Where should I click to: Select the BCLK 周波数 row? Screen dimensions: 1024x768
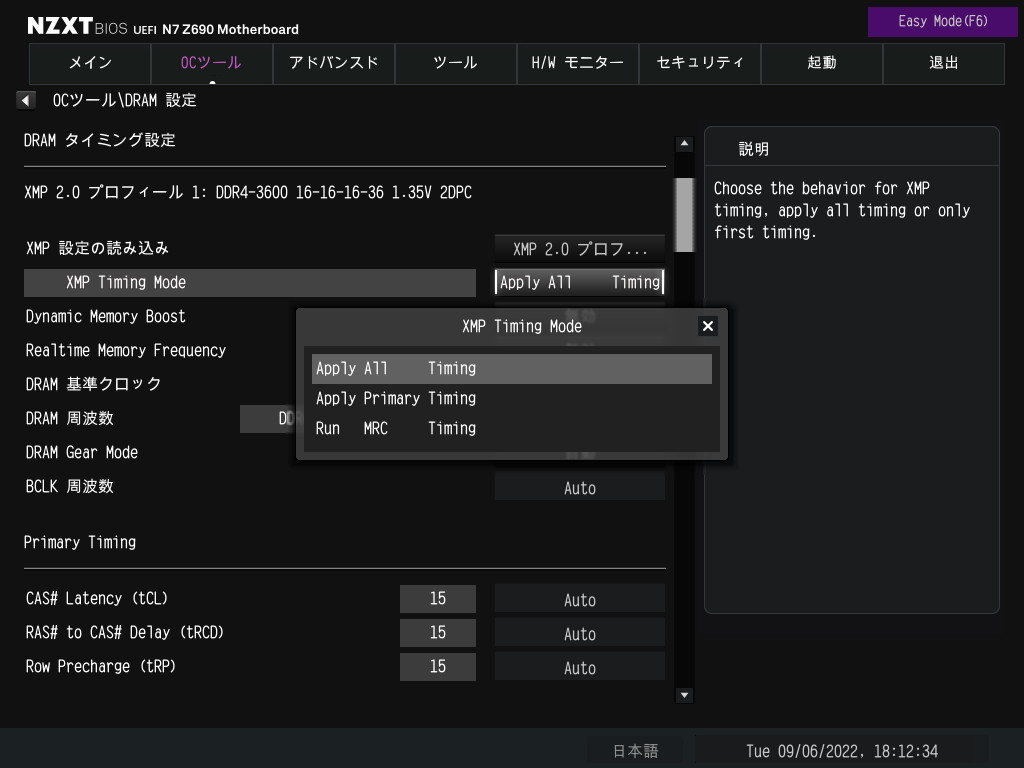[x=69, y=487]
